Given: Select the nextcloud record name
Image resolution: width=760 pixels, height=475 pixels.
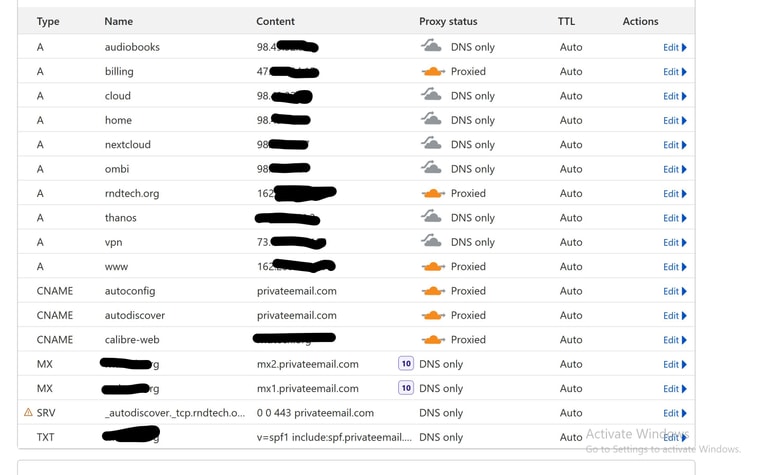Looking at the screenshot, I should (x=128, y=144).
